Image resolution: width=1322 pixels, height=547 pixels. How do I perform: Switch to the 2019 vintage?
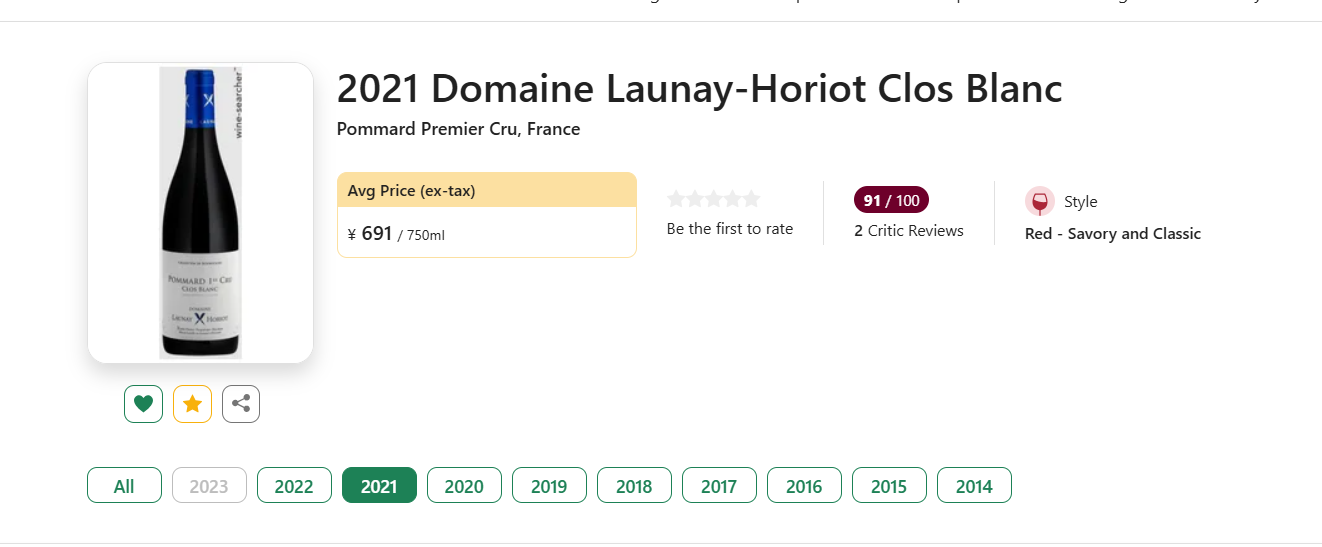(x=549, y=486)
